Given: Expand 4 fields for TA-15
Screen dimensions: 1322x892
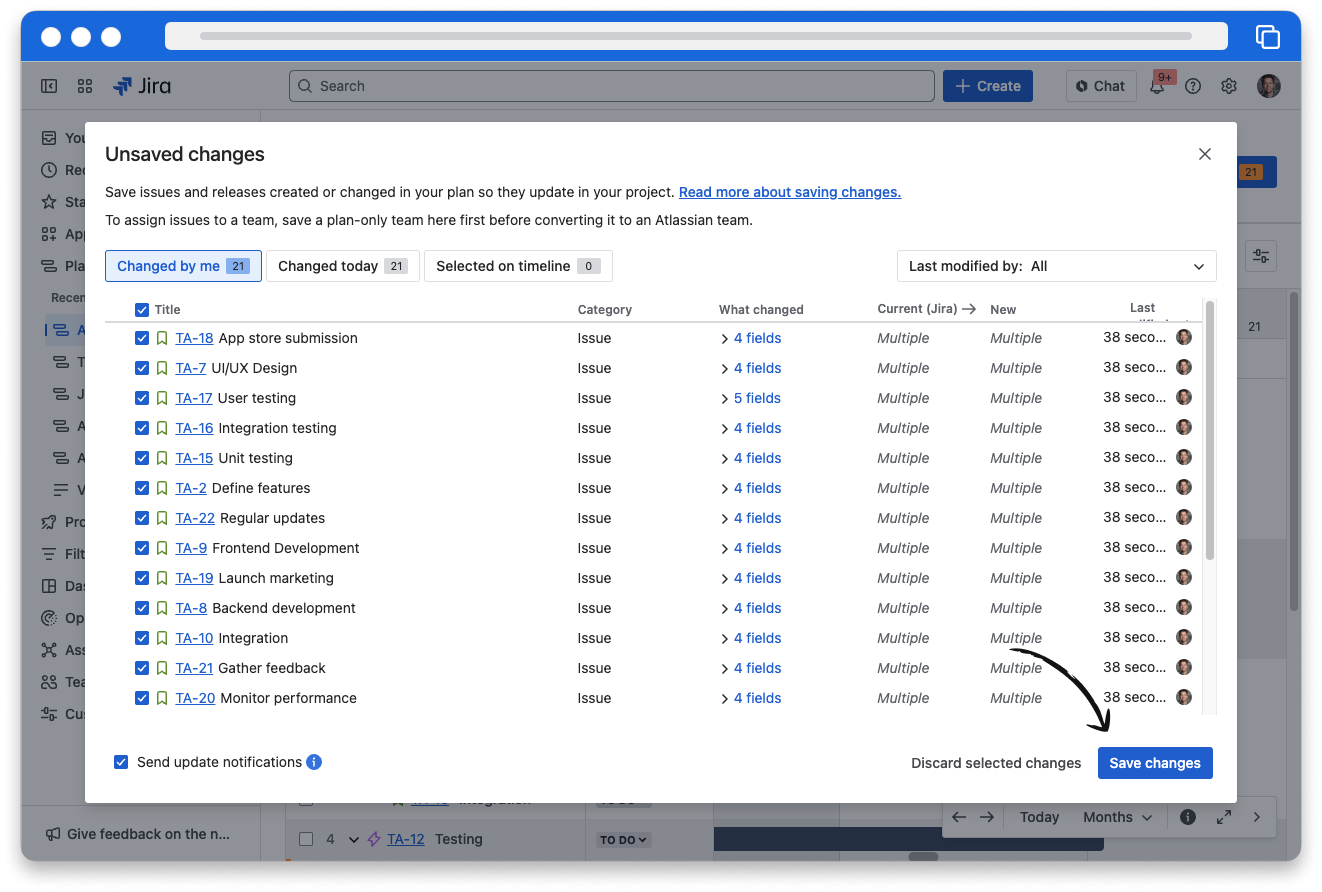Looking at the screenshot, I should (751, 458).
